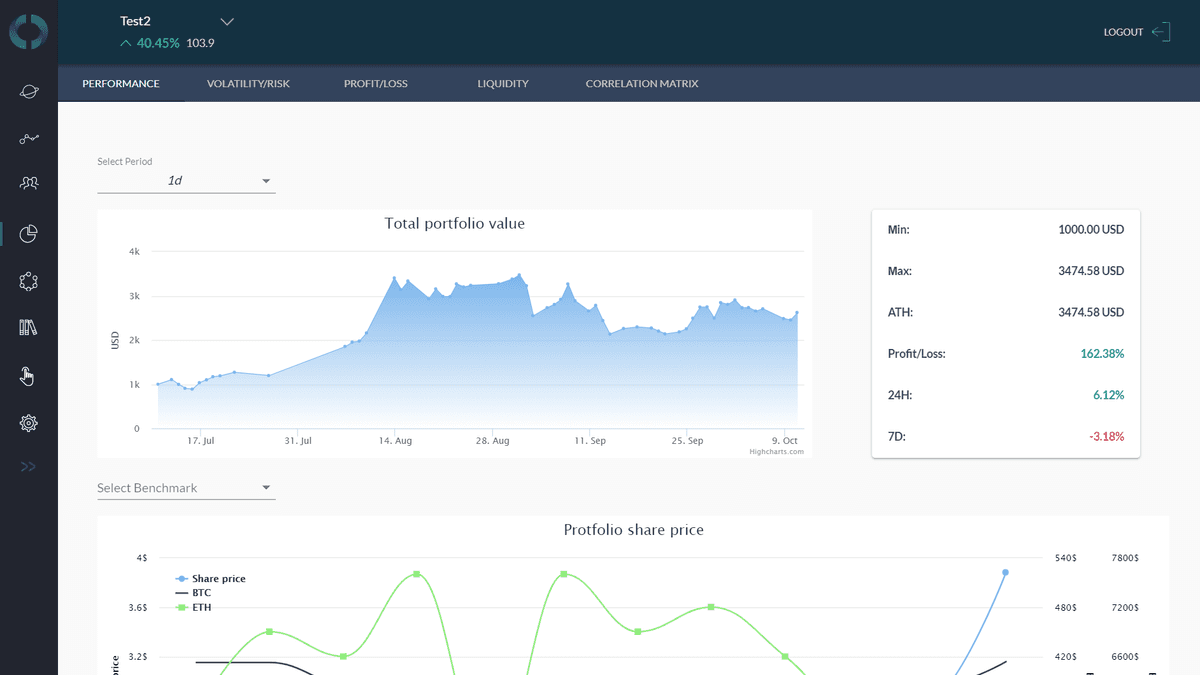Click the community/users icon in sidebar
The image size is (1200, 675).
29,183
